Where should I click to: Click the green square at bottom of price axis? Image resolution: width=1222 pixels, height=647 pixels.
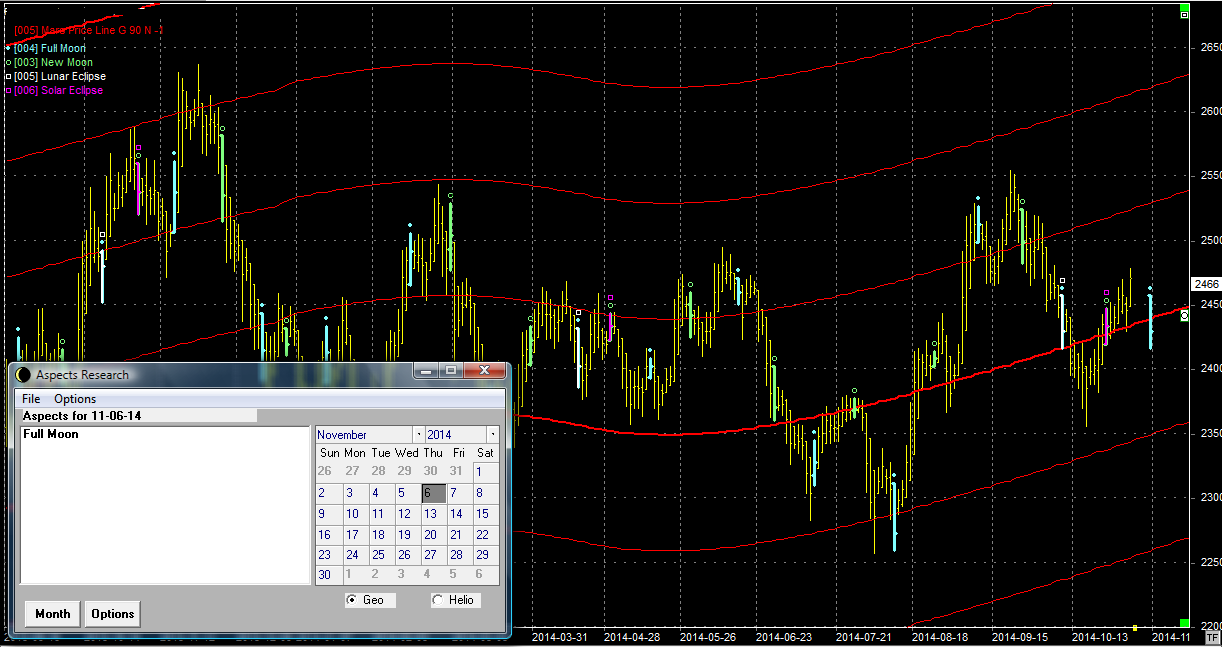pos(1184,623)
